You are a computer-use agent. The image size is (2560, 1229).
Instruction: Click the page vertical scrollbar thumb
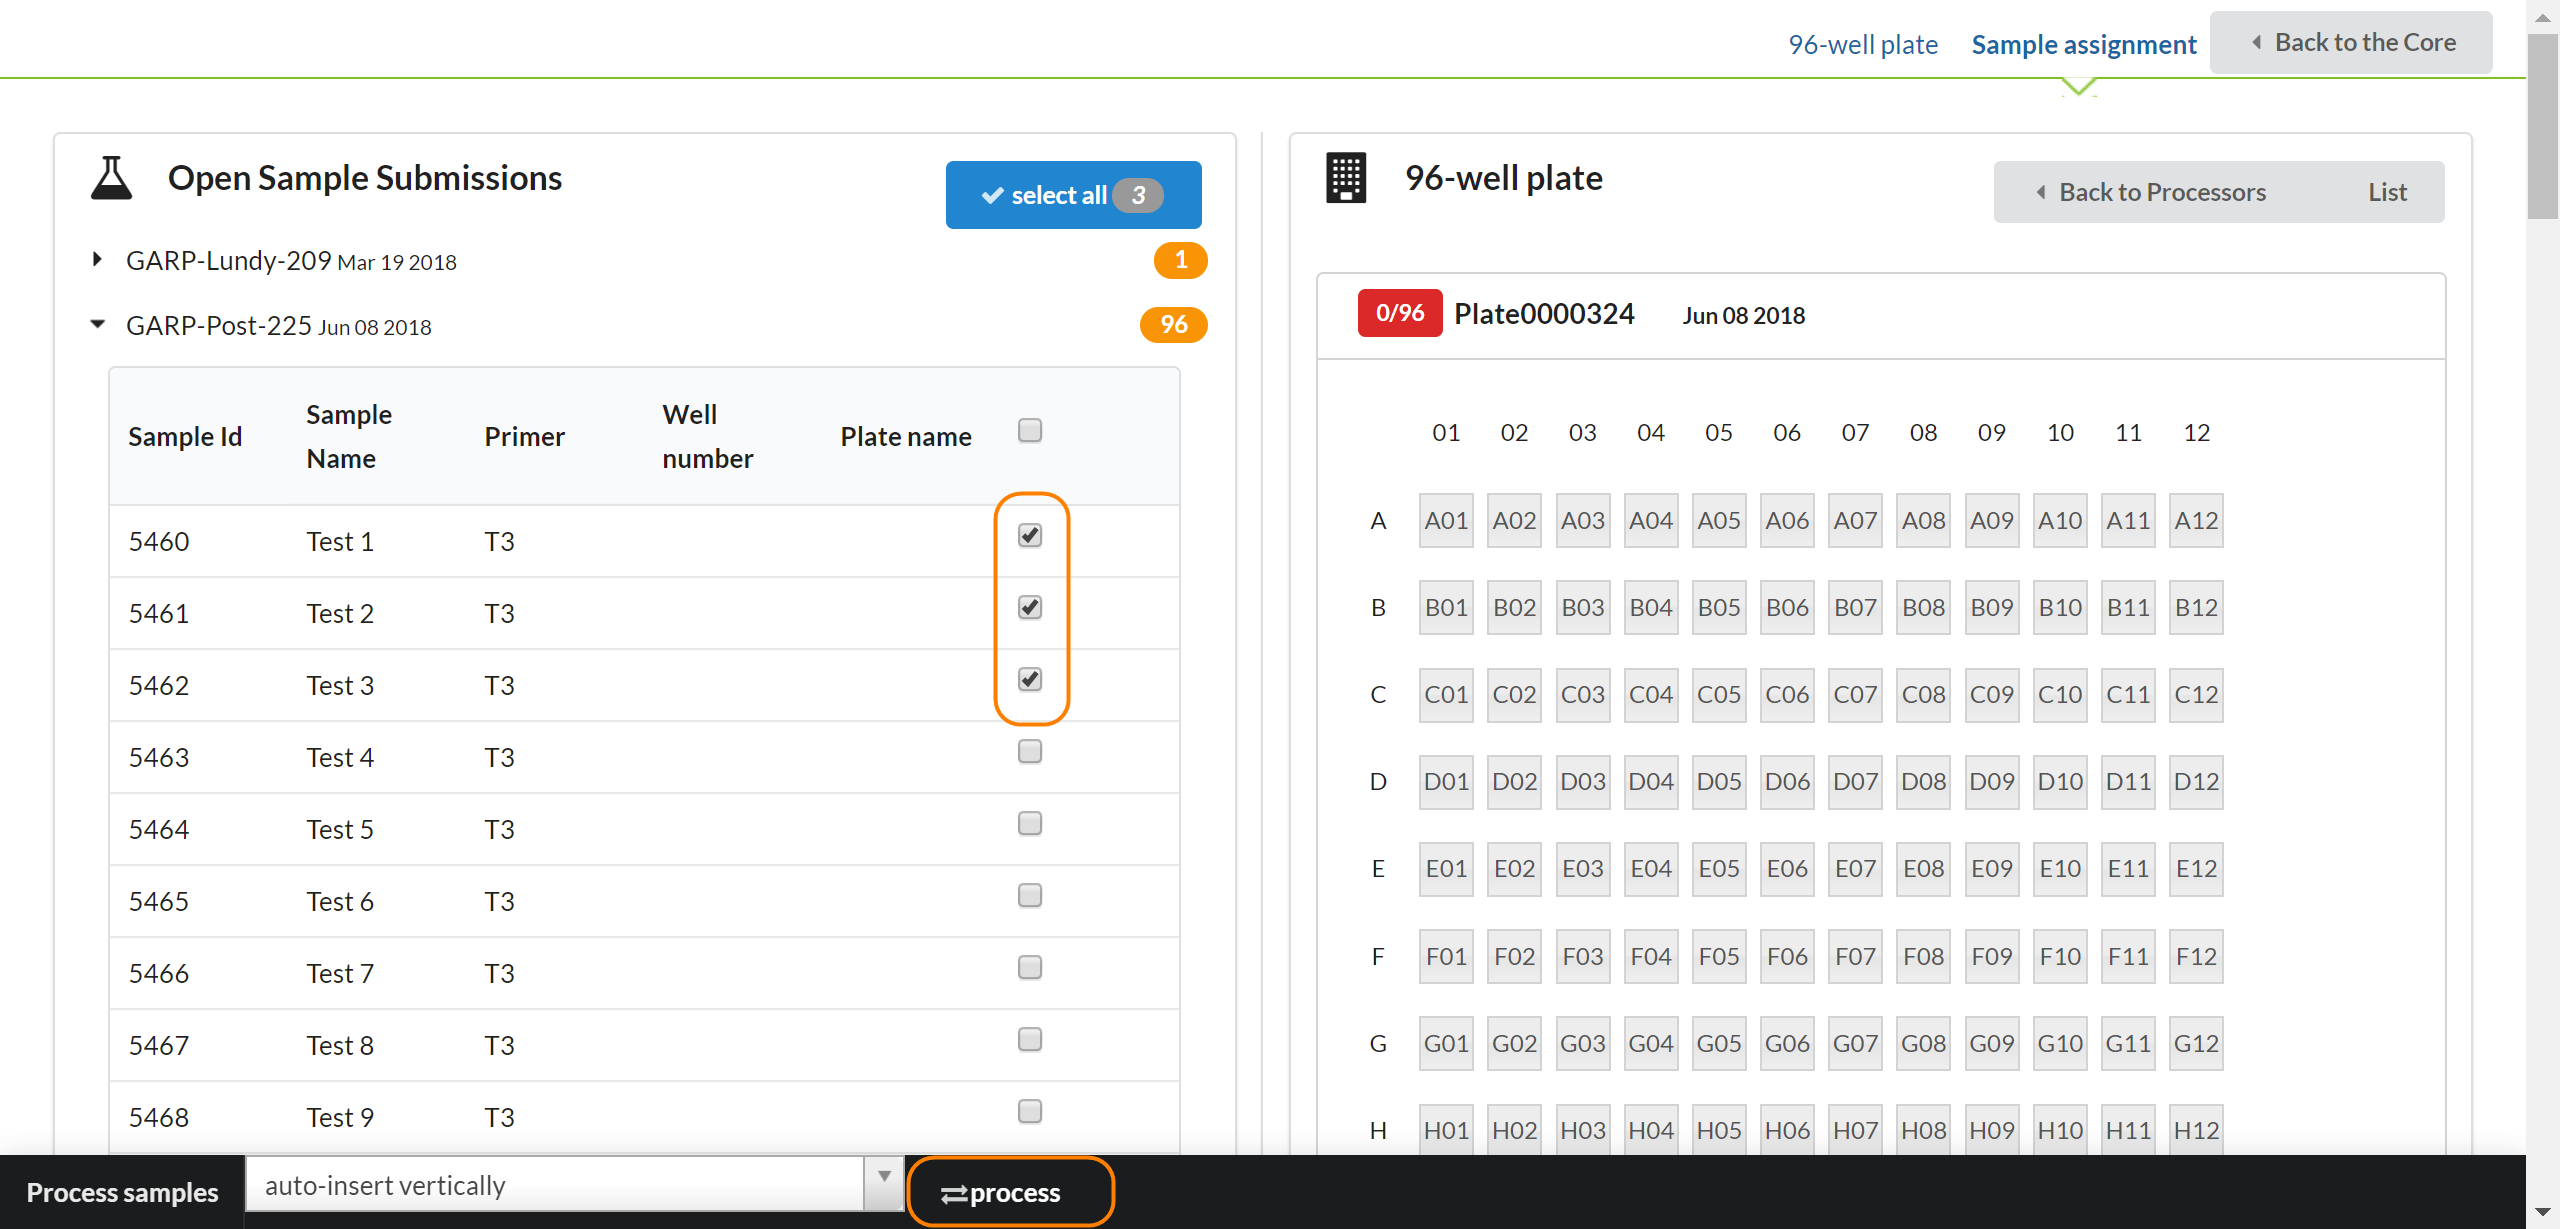pyautogui.click(x=2541, y=125)
